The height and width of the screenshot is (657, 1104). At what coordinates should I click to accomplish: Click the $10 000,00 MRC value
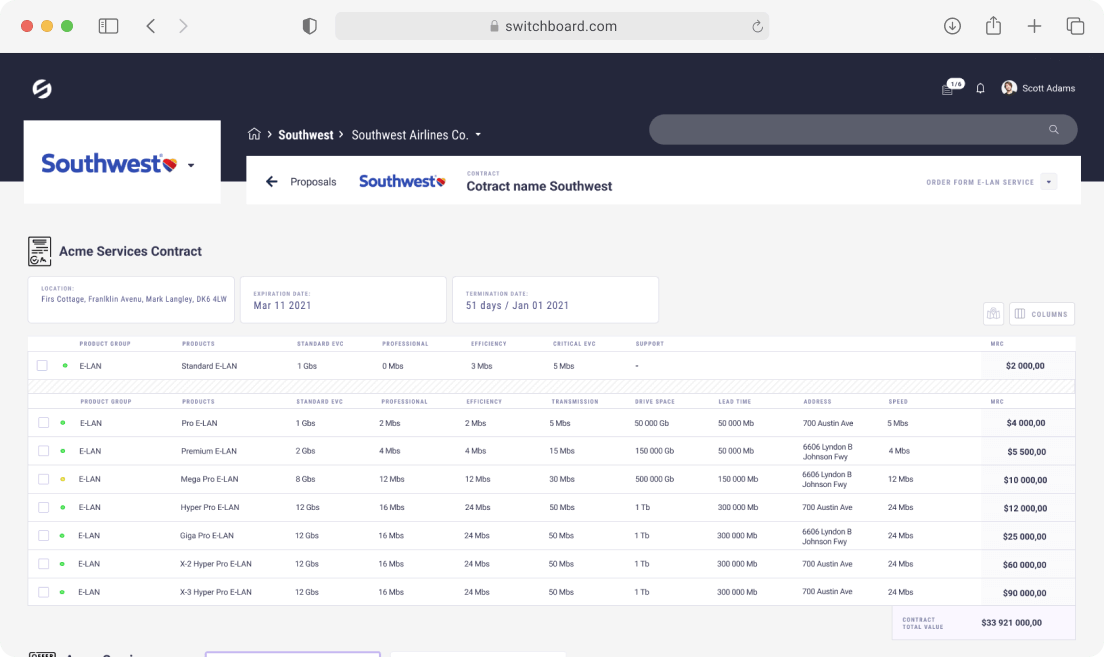[1025, 480]
